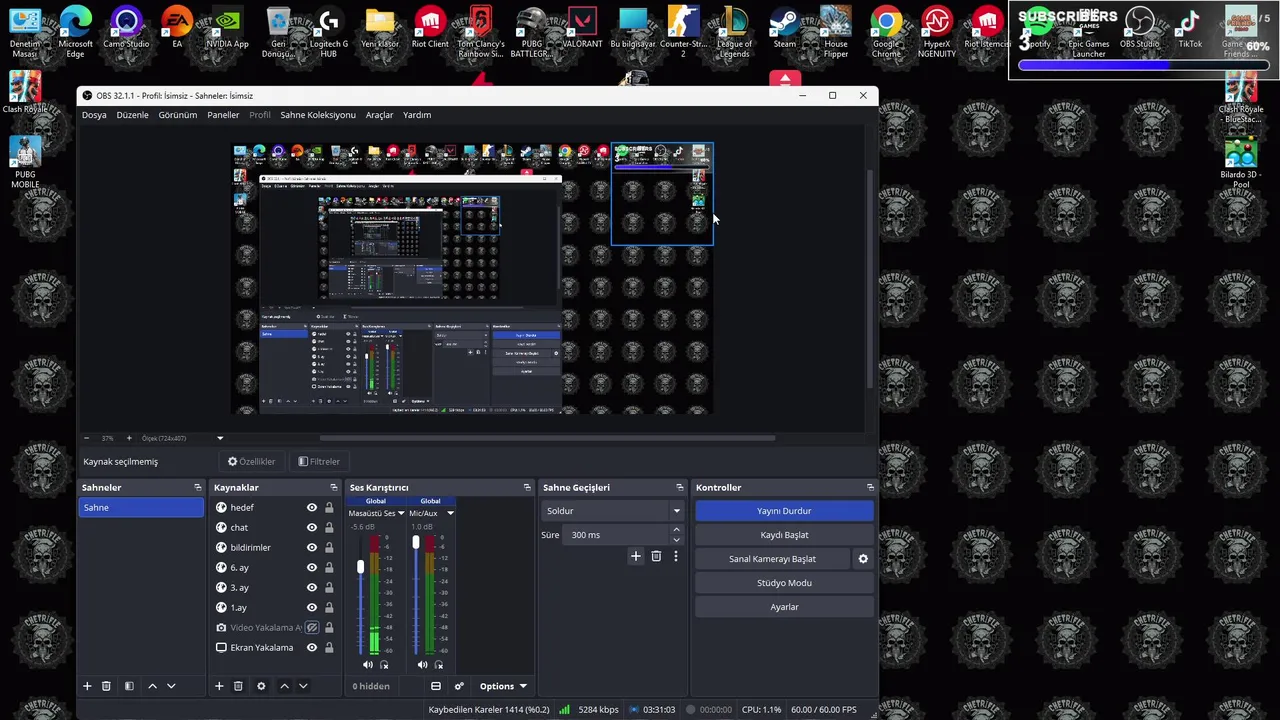Toggle monitoring icon for Mic/Aux channel
The height and width of the screenshot is (720, 1280).
pos(439,665)
